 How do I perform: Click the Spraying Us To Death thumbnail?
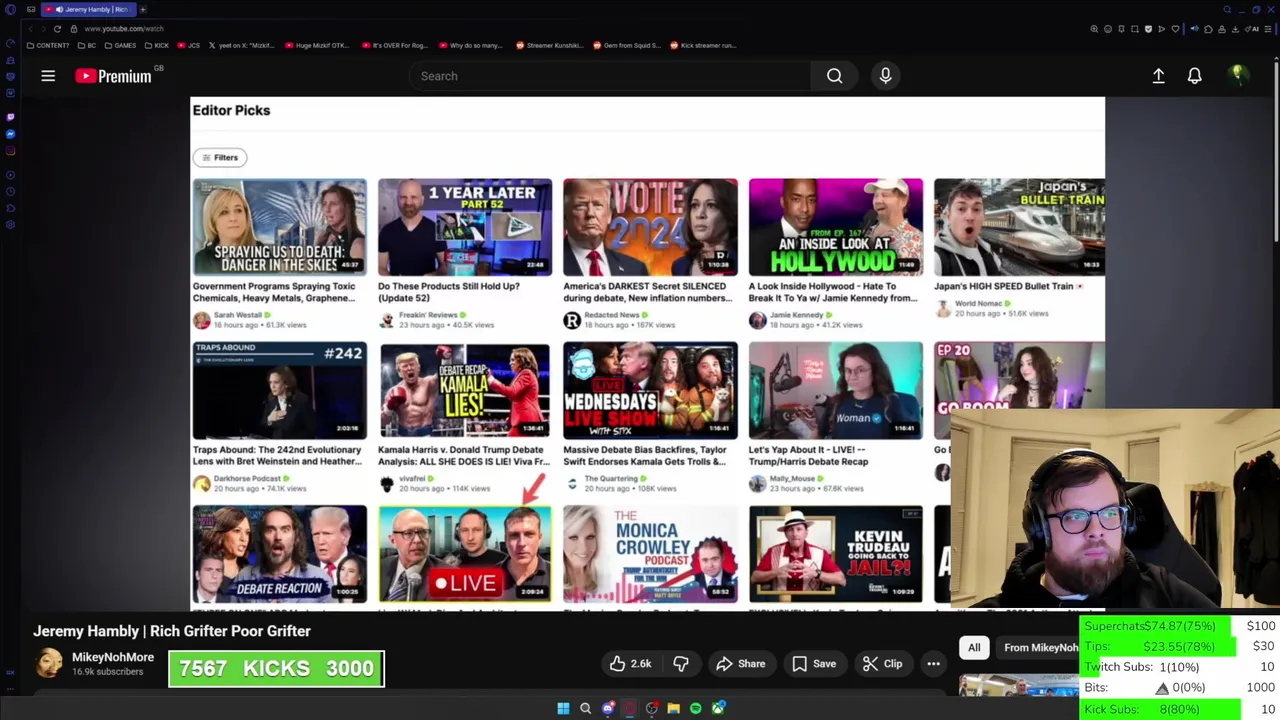click(280, 227)
